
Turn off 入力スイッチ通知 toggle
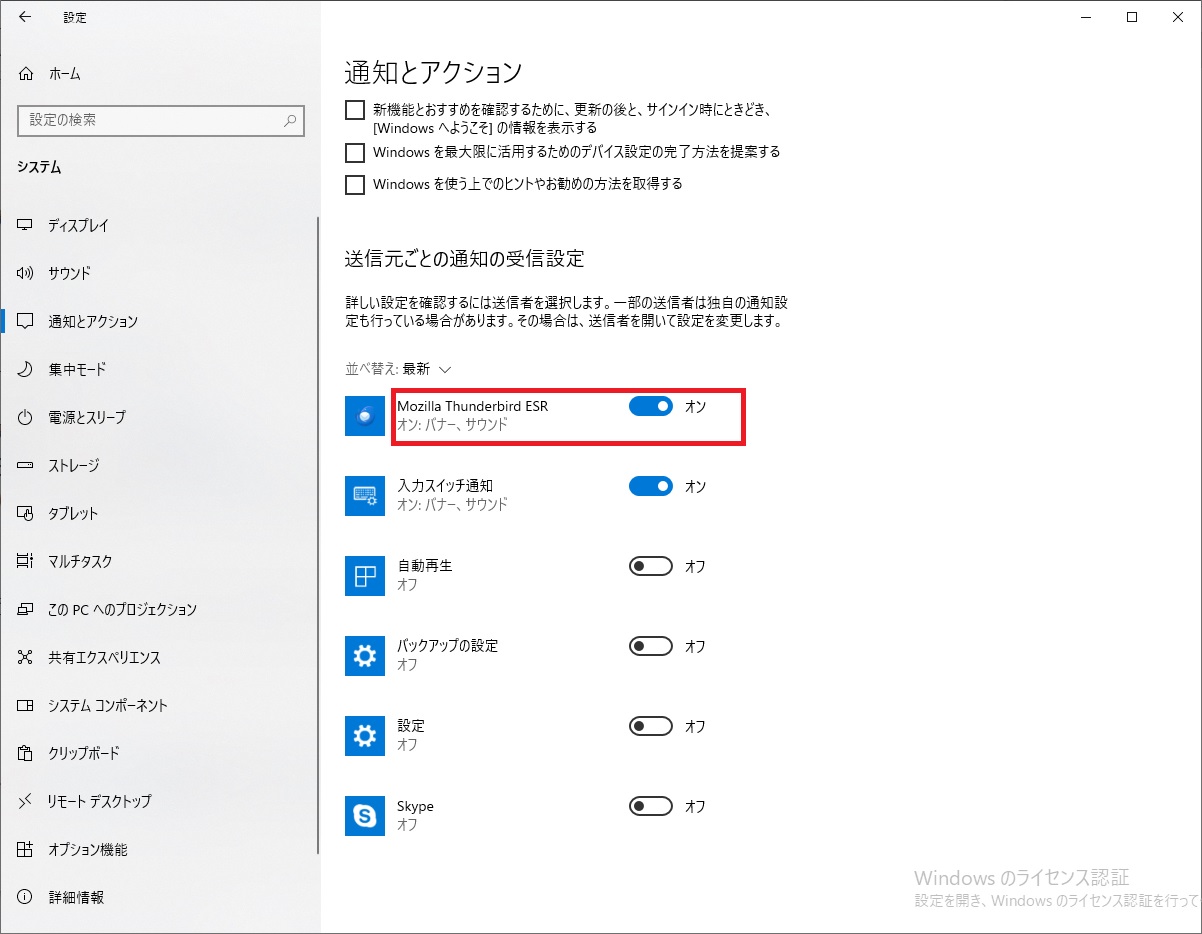click(x=651, y=486)
